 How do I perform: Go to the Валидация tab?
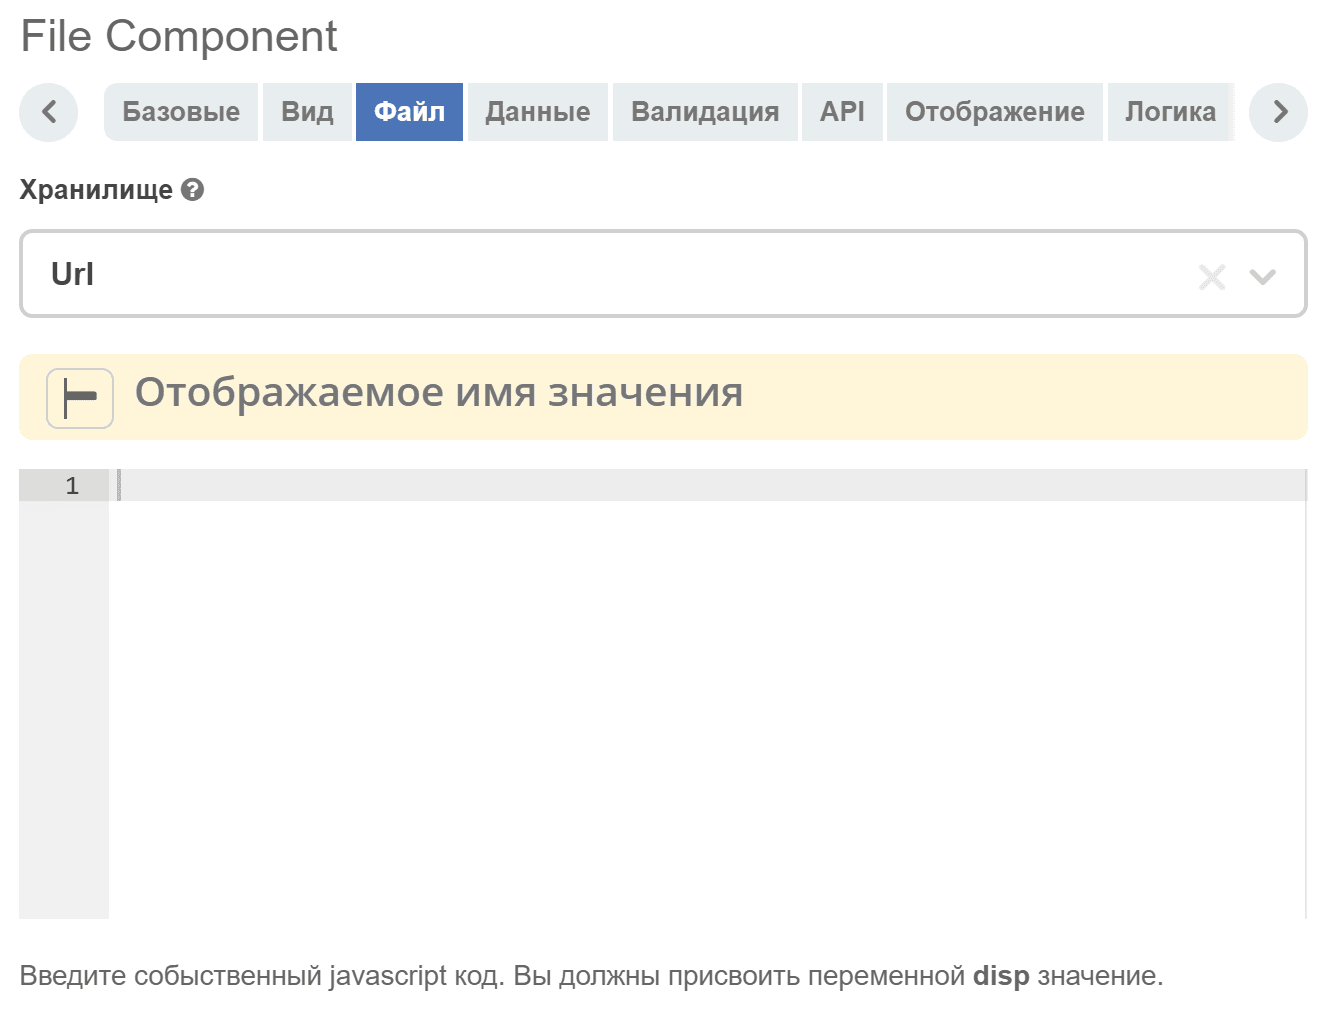pyautogui.click(x=705, y=112)
